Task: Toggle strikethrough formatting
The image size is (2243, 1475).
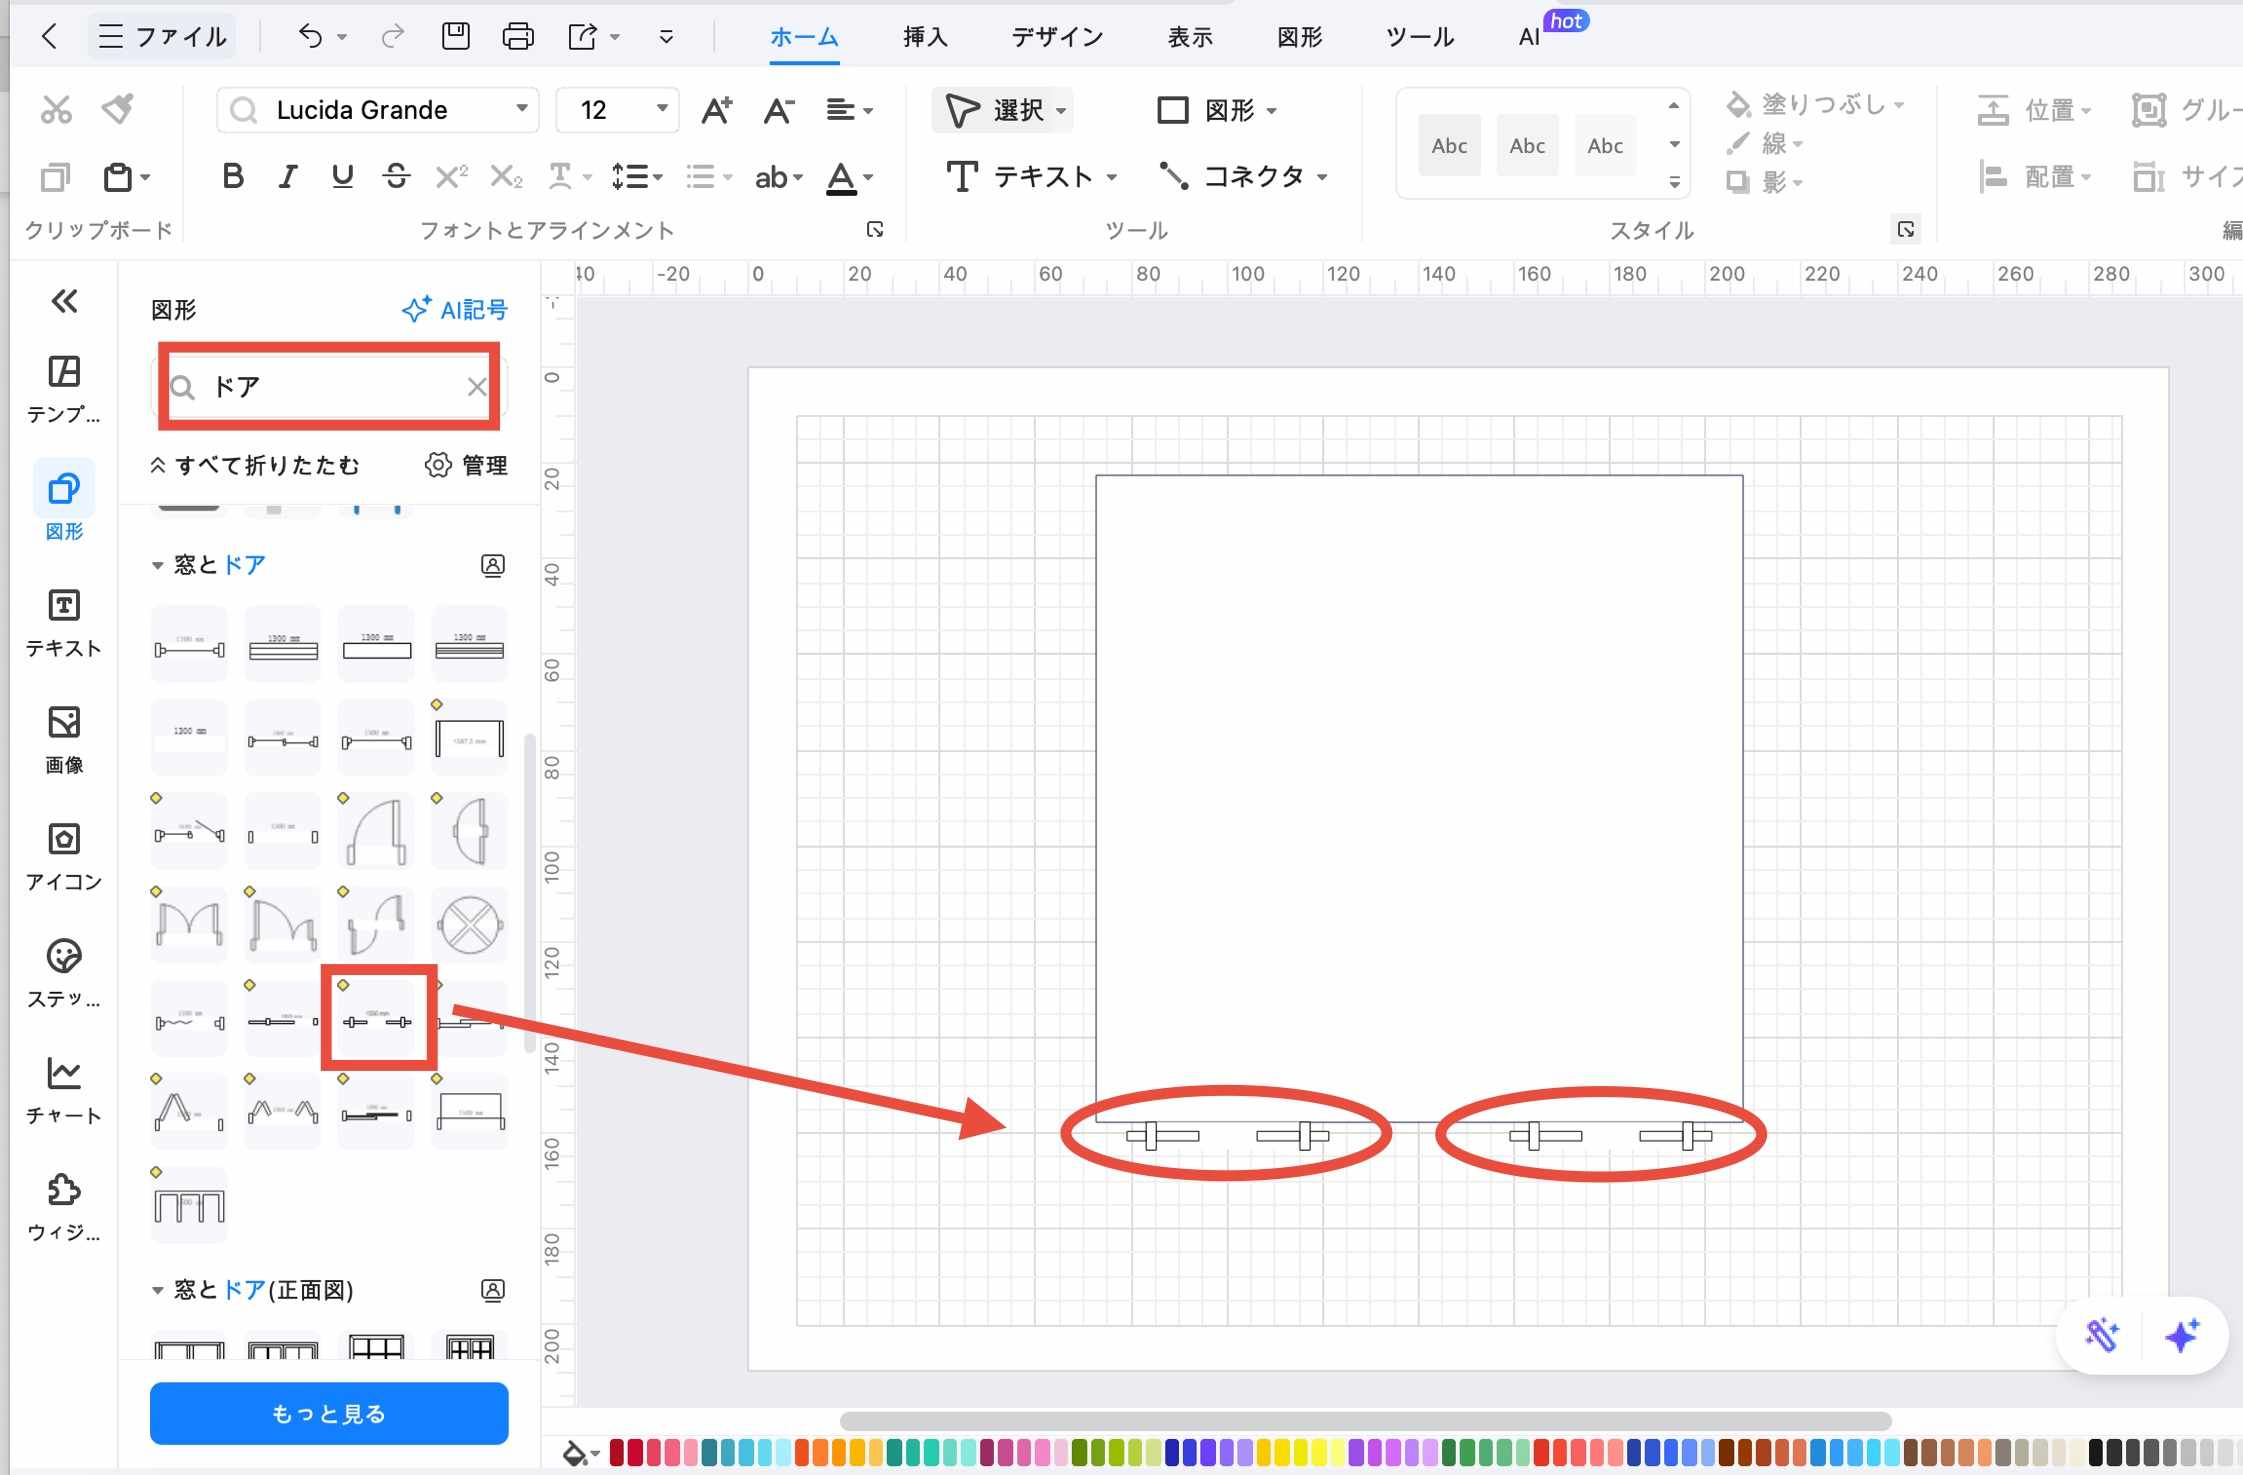Action: coord(396,177)
